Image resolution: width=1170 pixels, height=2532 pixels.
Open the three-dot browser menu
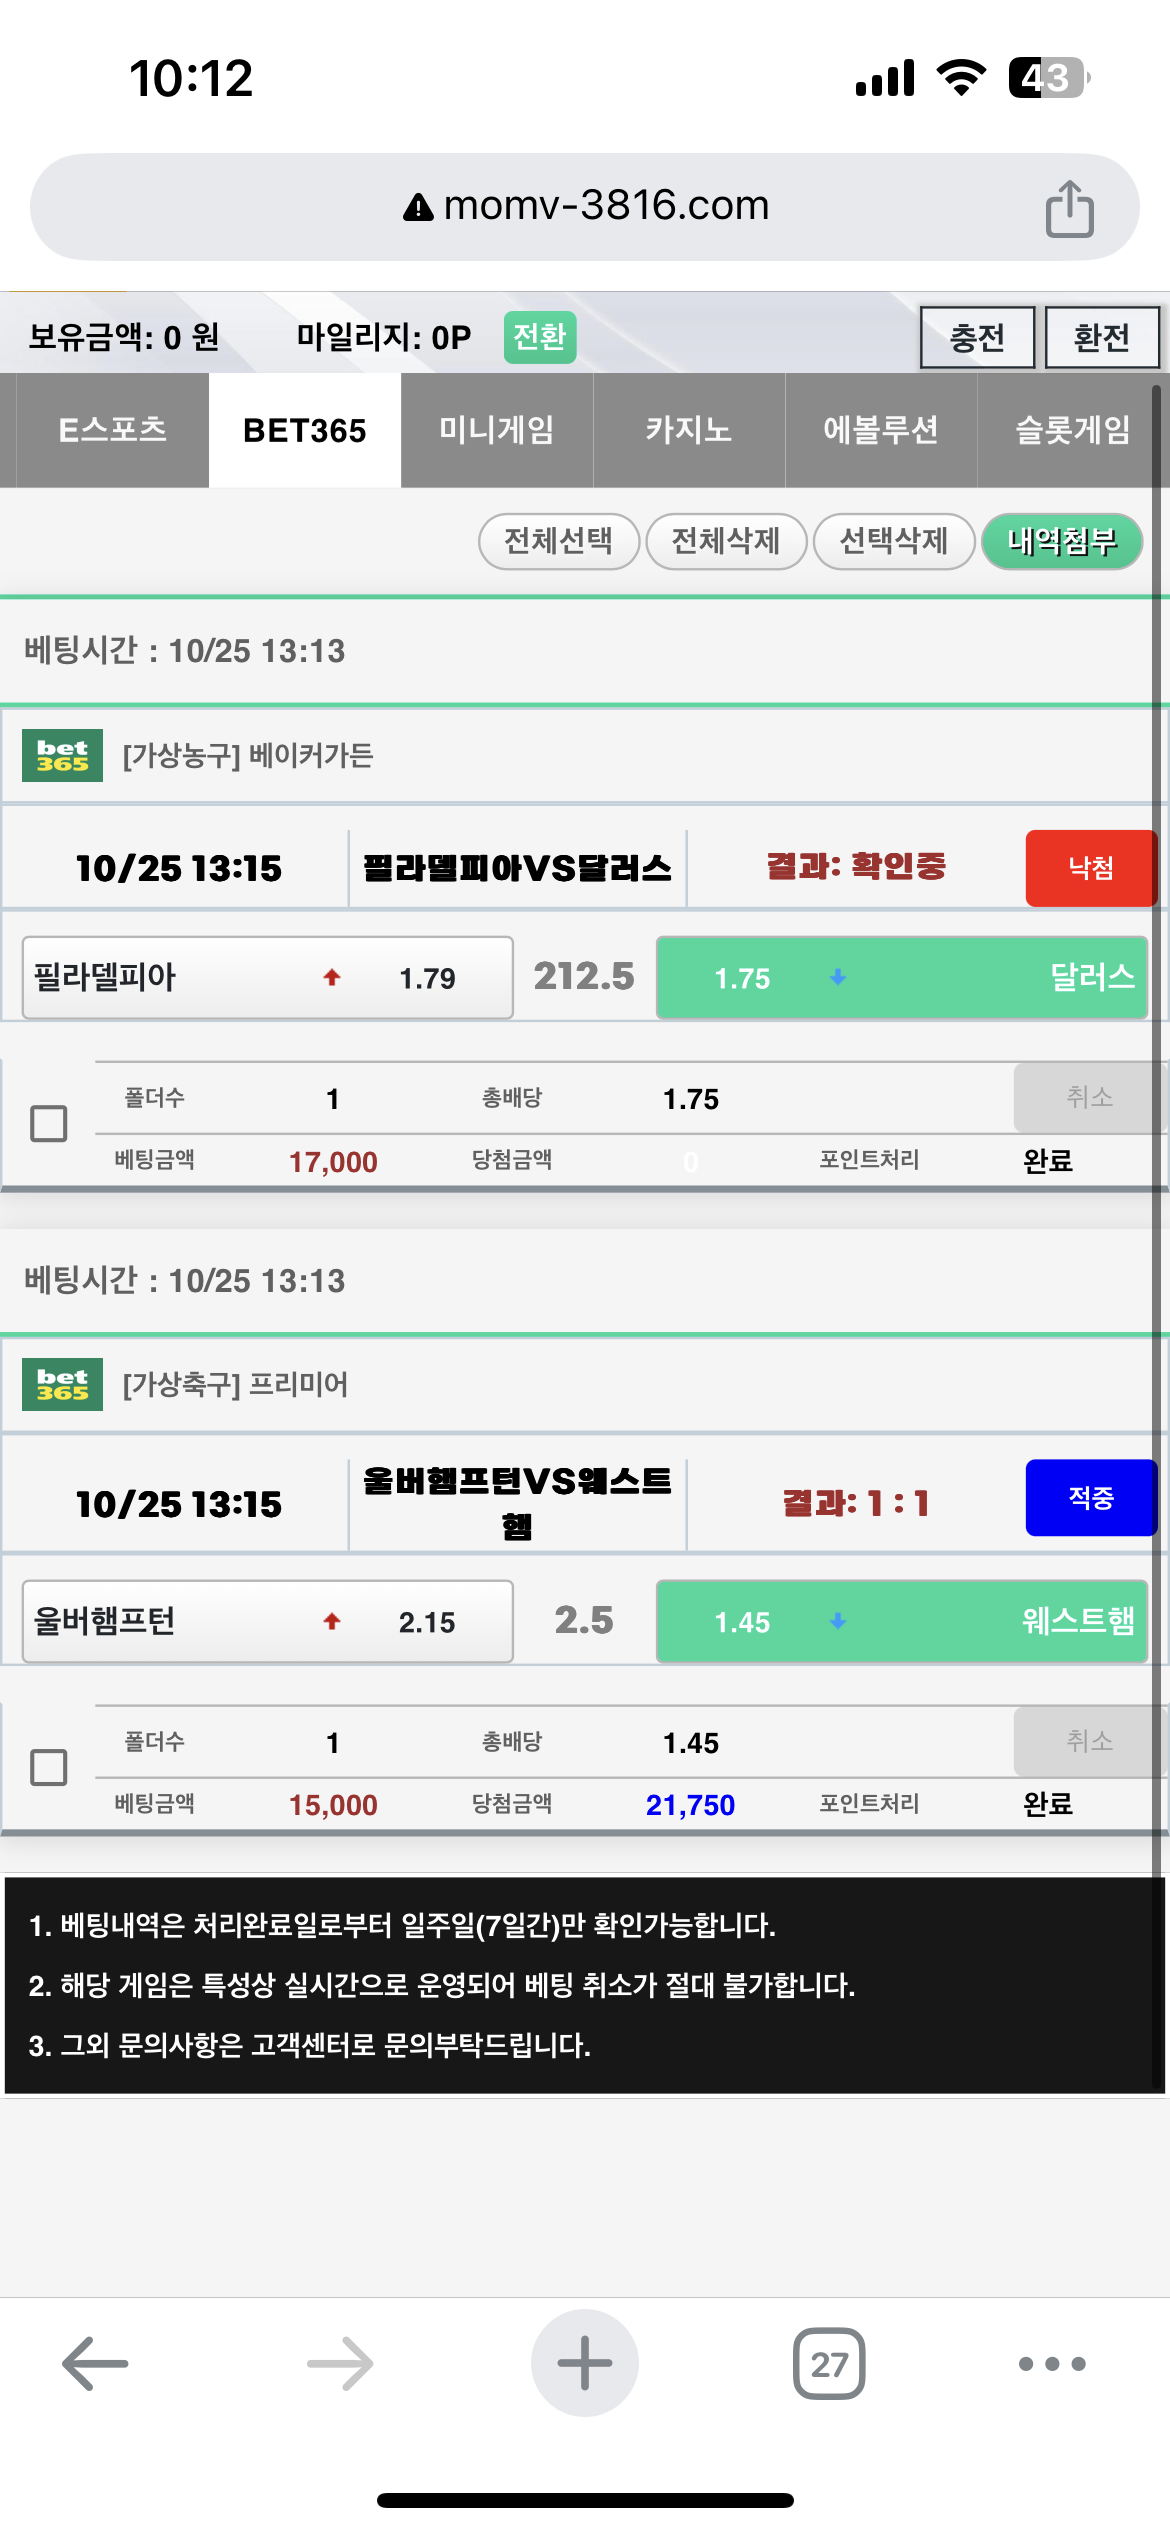(1052, 2364)
